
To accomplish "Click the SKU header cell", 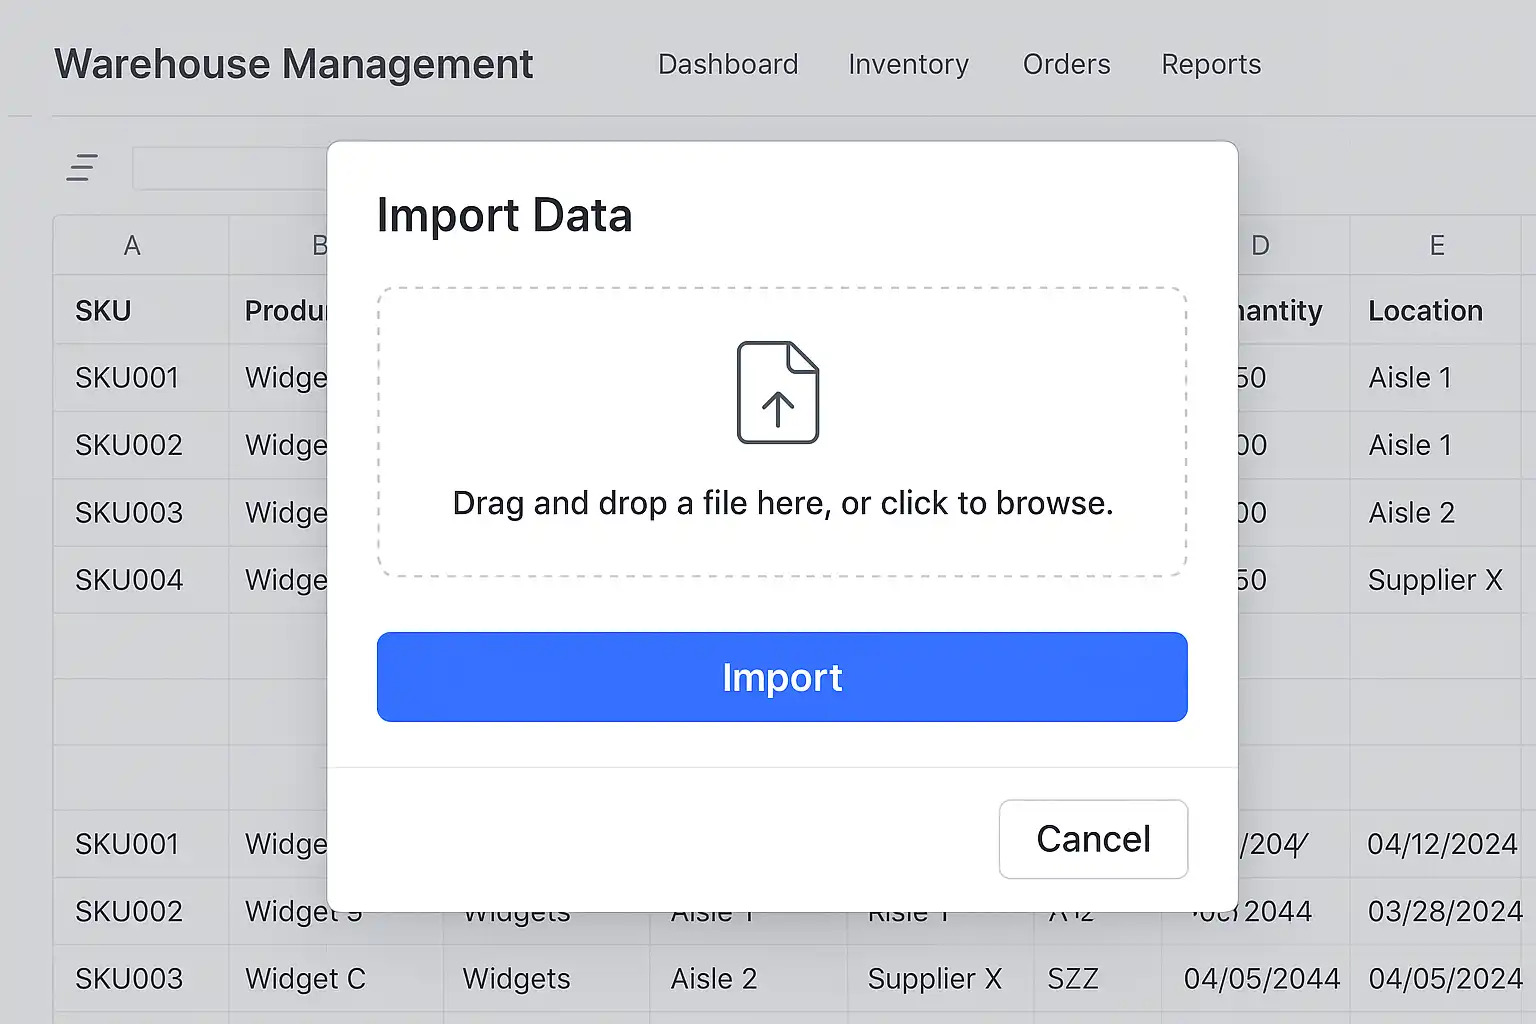I will tap(104, 311).
